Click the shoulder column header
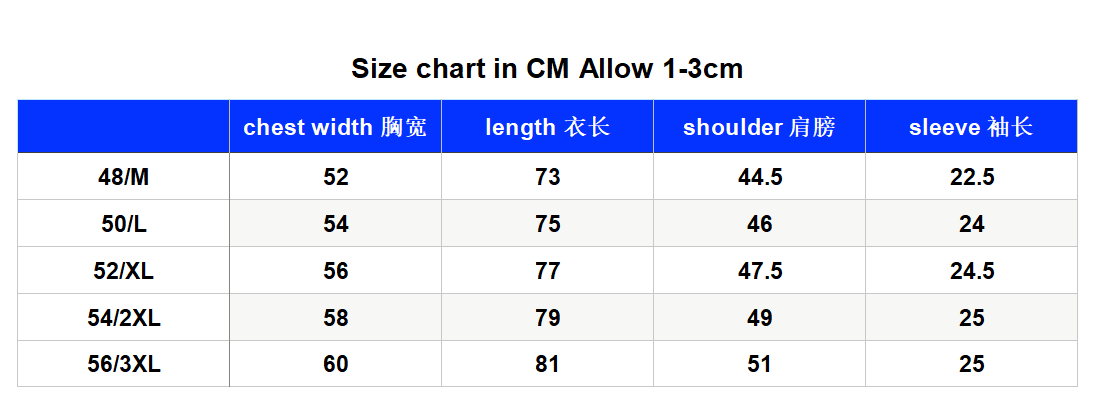1100x412 pixels. click(759, 127)
